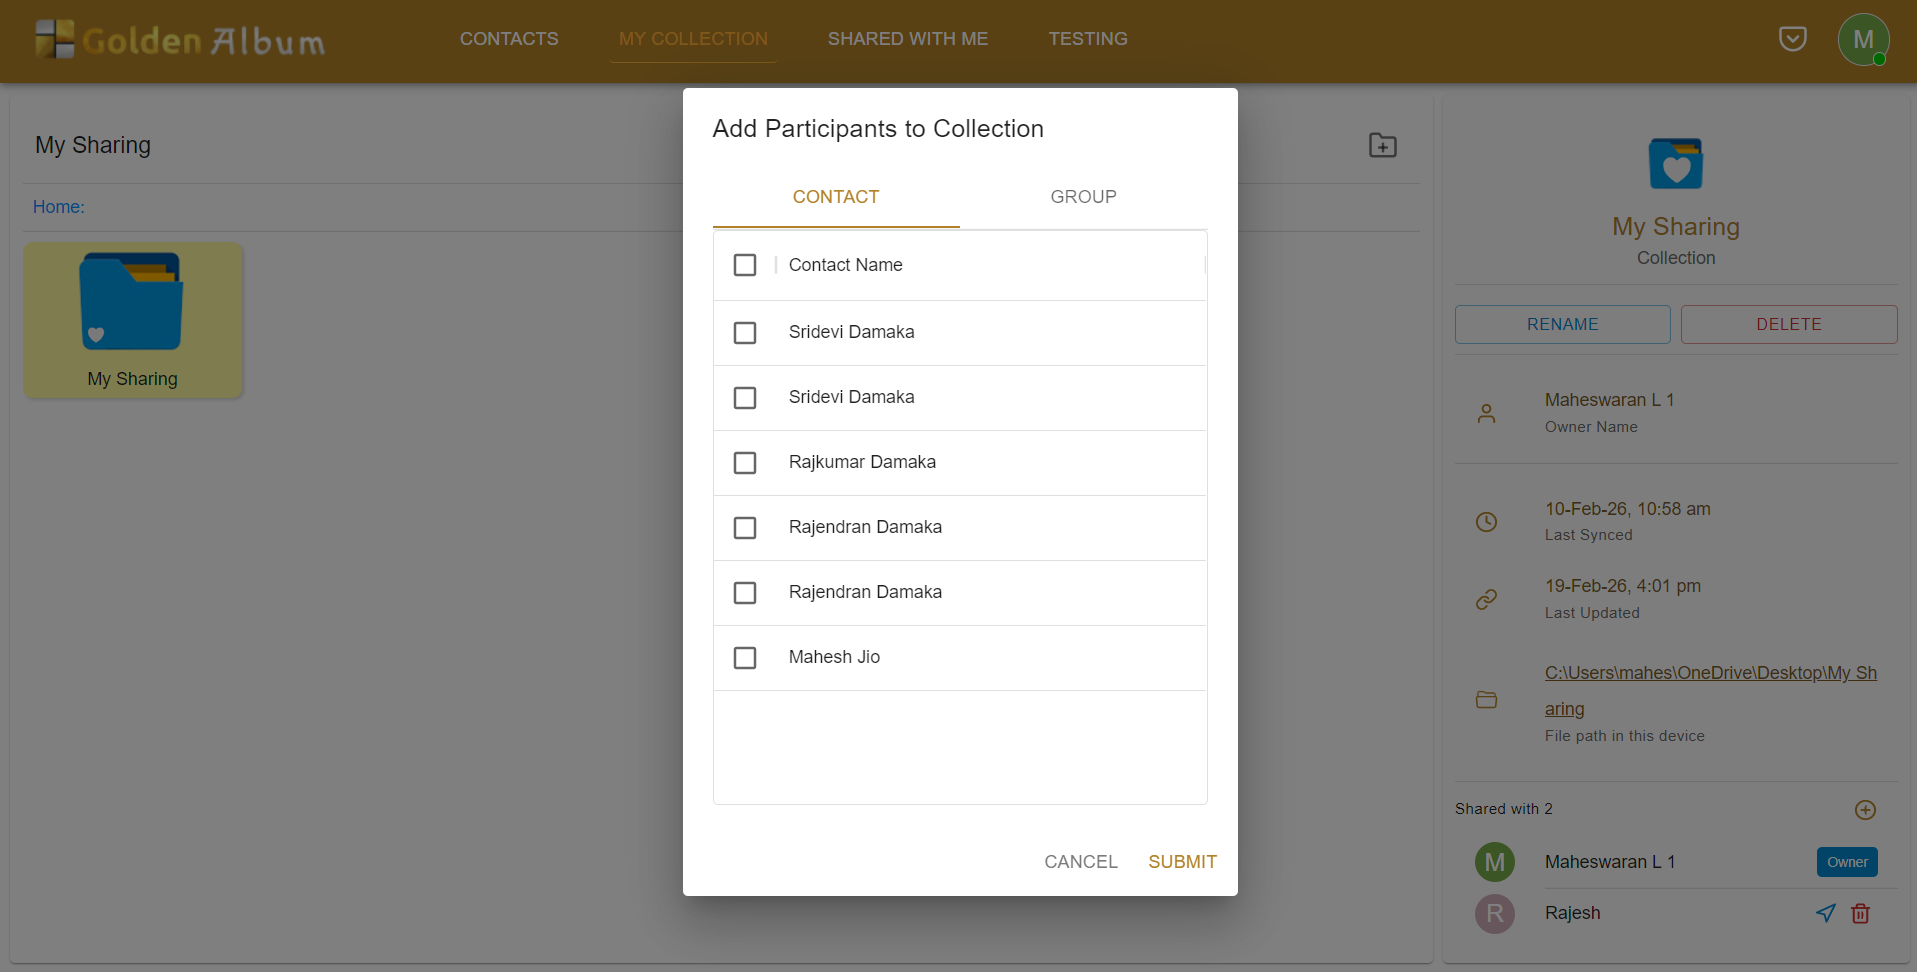1917x972 pixels.
Task: Click the send icon next to Rajesh
Action: coord(1825,913)
